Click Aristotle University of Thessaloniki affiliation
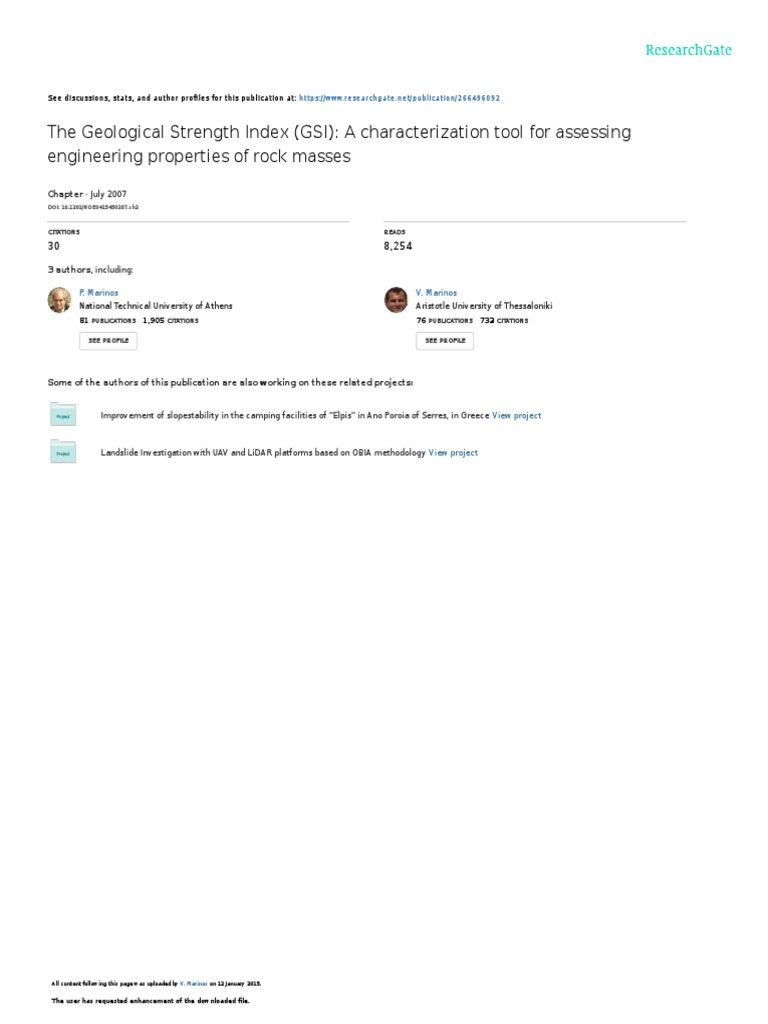This screenshot has width=768, height=1024. tap(484, 306)
